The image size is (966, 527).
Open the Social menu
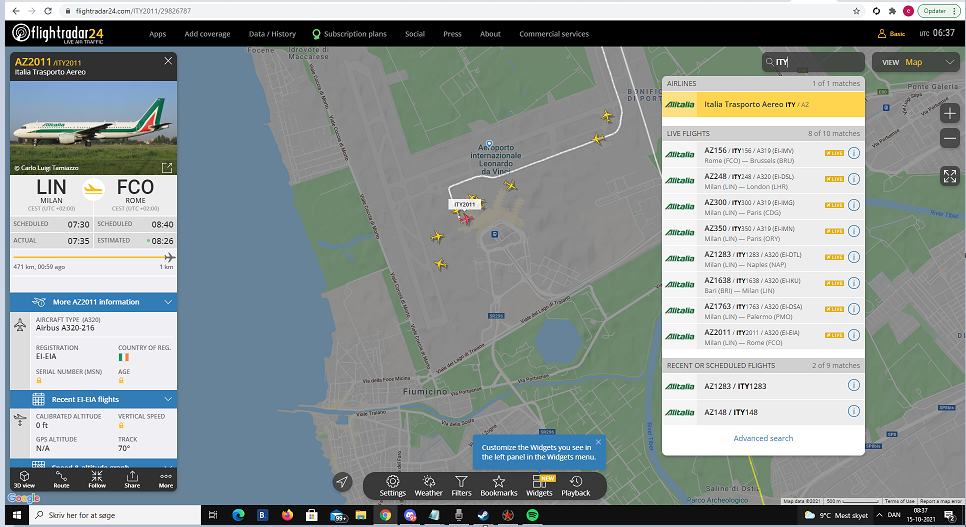click(x=415, y=34)
